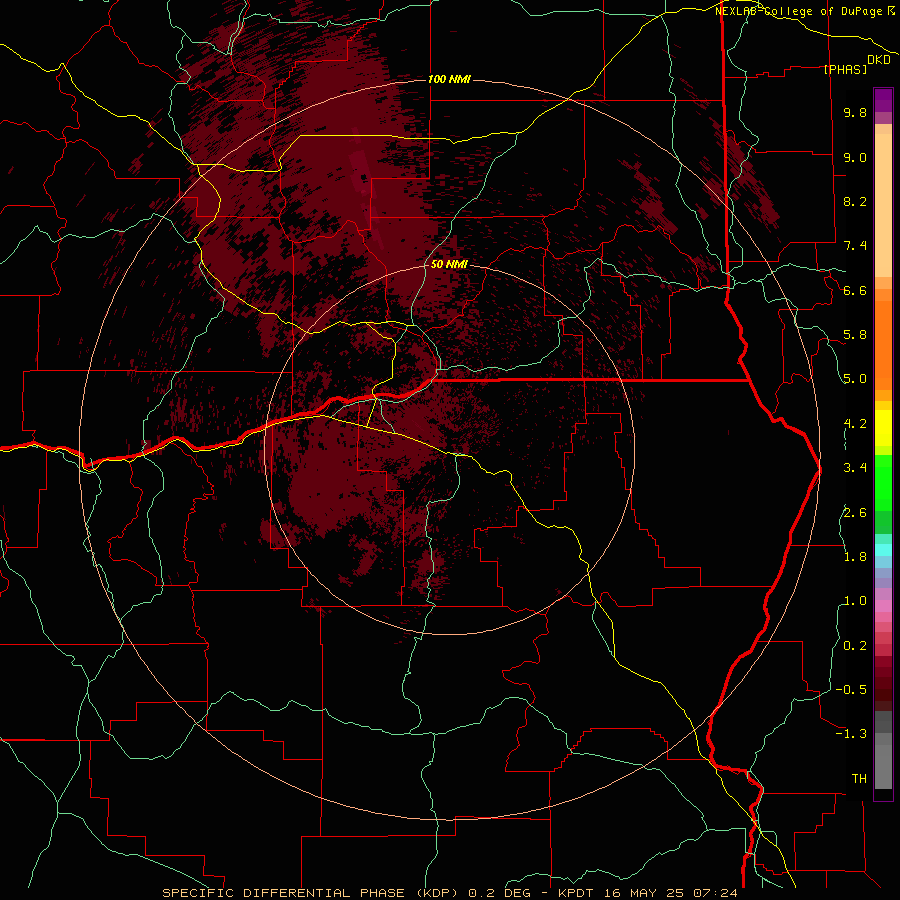The width and height of the screenshot is (900, 900).
Task: Click the 2.6 scale value
Action: [855, 513]
